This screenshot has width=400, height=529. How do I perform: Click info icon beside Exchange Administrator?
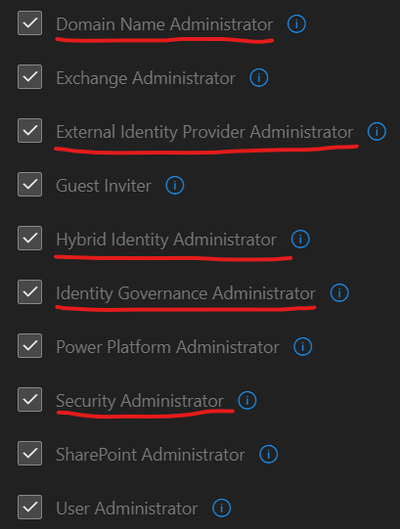pos(259,78)
